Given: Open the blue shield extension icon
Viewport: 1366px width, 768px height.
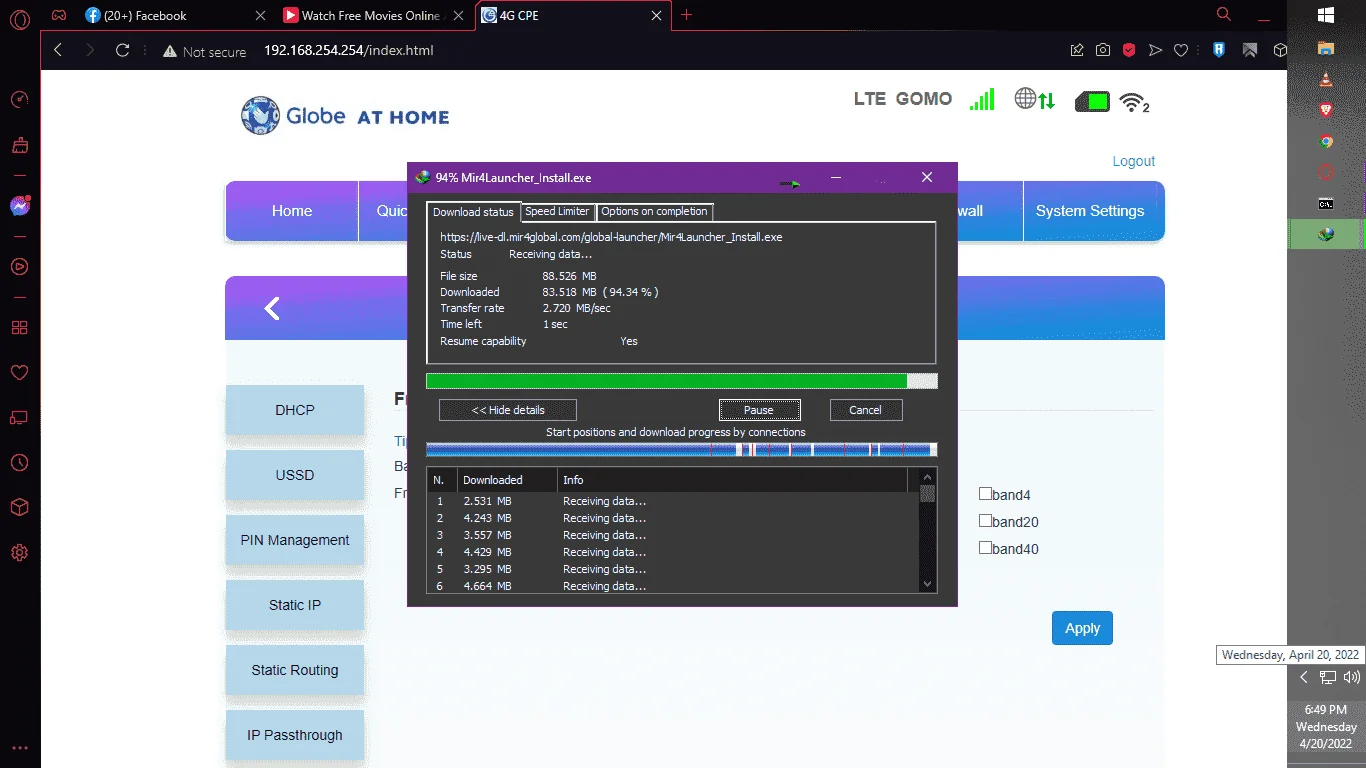Looking at the screenshot, I should pyautogui.click(x=1220, y=50).
